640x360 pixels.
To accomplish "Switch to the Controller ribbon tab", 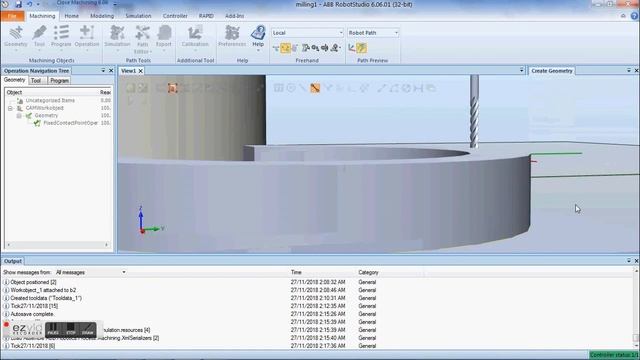I will tap(175, 16).
